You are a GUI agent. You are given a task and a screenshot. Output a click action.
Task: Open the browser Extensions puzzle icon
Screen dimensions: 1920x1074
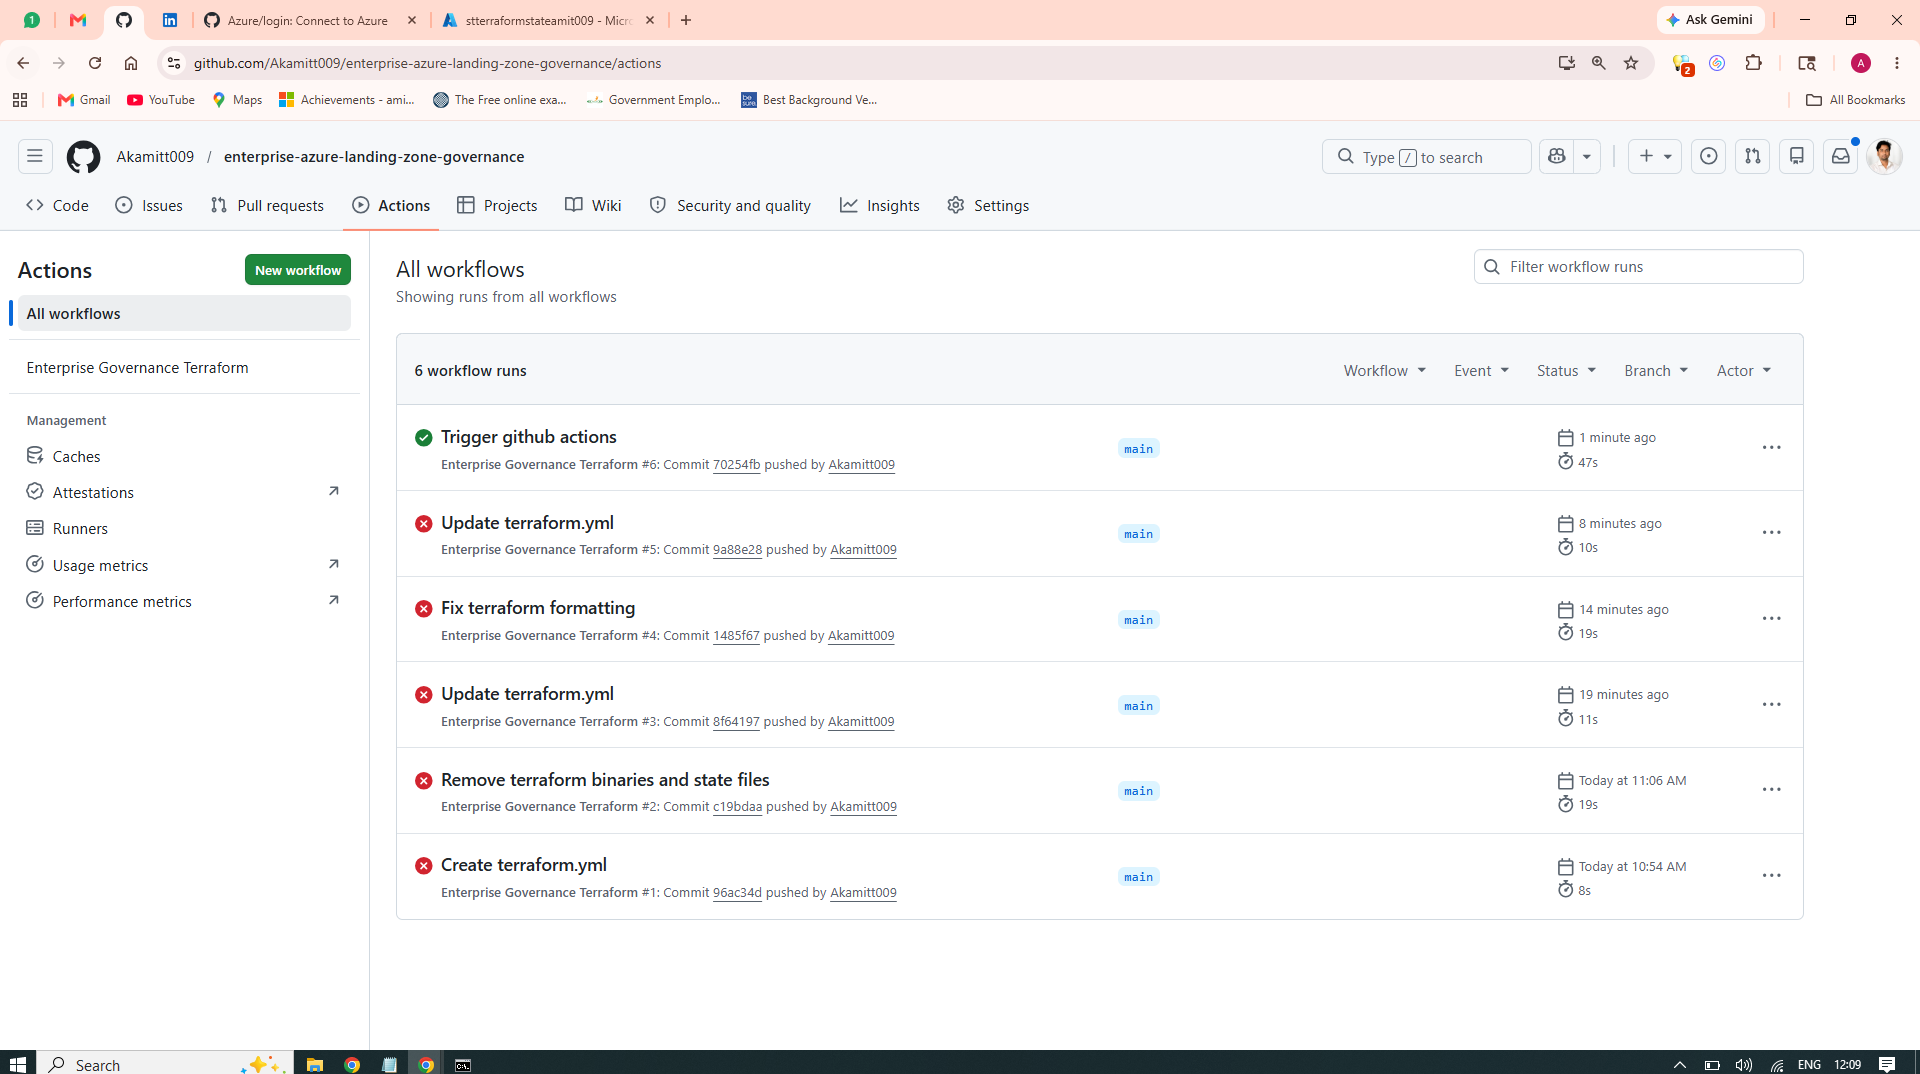pyautogui.click(x=1753, y=63)
